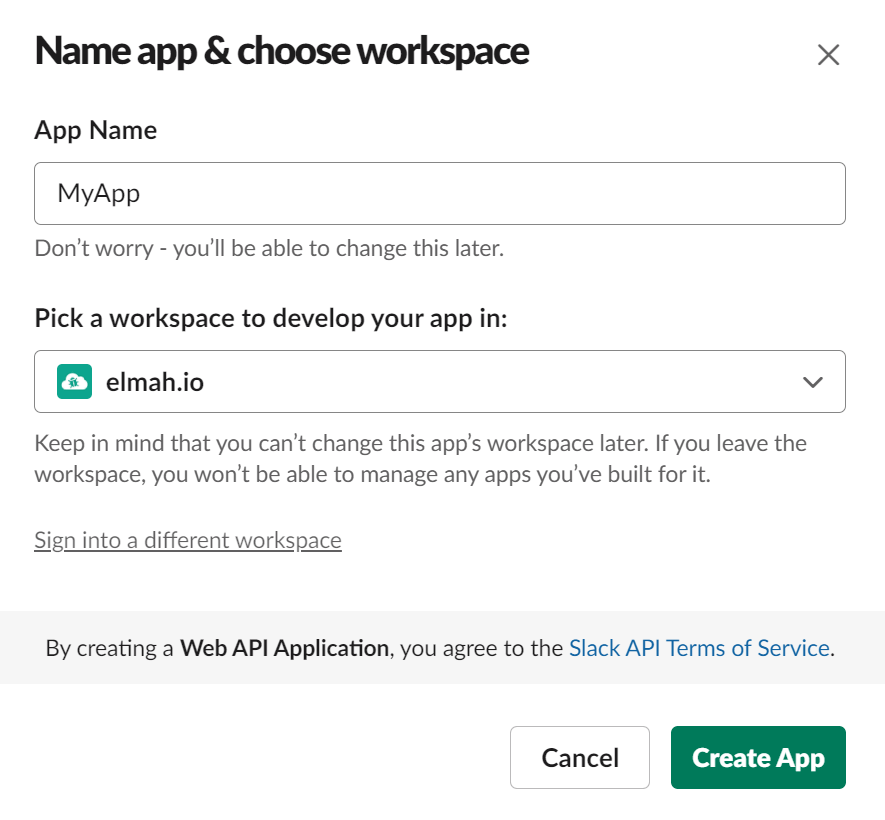Confirm app creation with the green button
Screen dimensions: 885x820
[758, 757]
